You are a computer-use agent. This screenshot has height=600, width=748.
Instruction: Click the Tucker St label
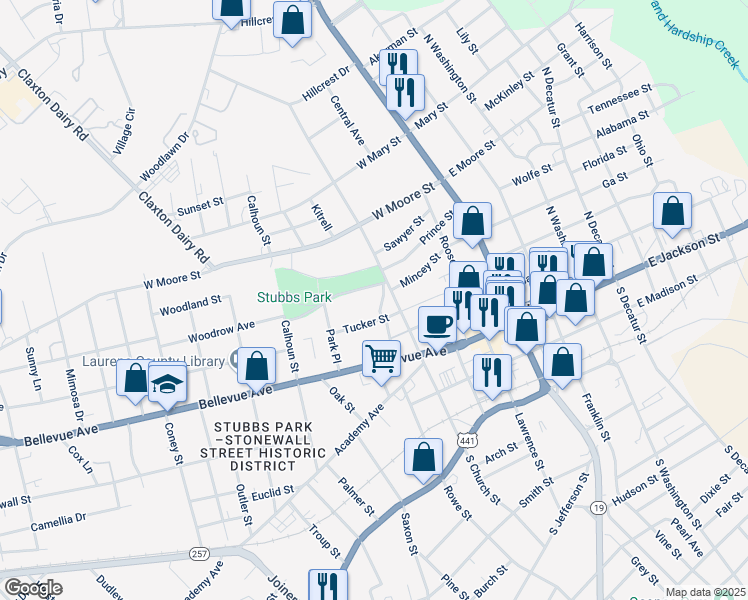(366, 324)
